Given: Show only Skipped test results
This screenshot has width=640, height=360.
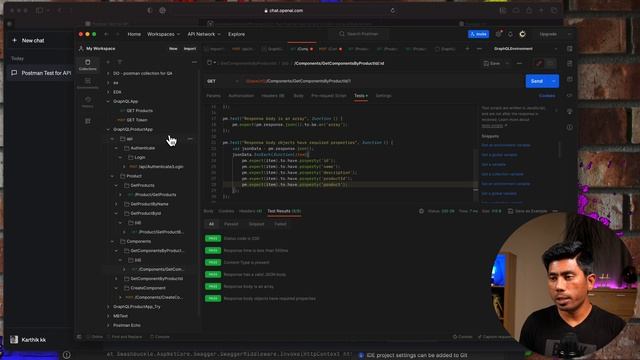Looking at the screenshot, I should coord(256,224).
